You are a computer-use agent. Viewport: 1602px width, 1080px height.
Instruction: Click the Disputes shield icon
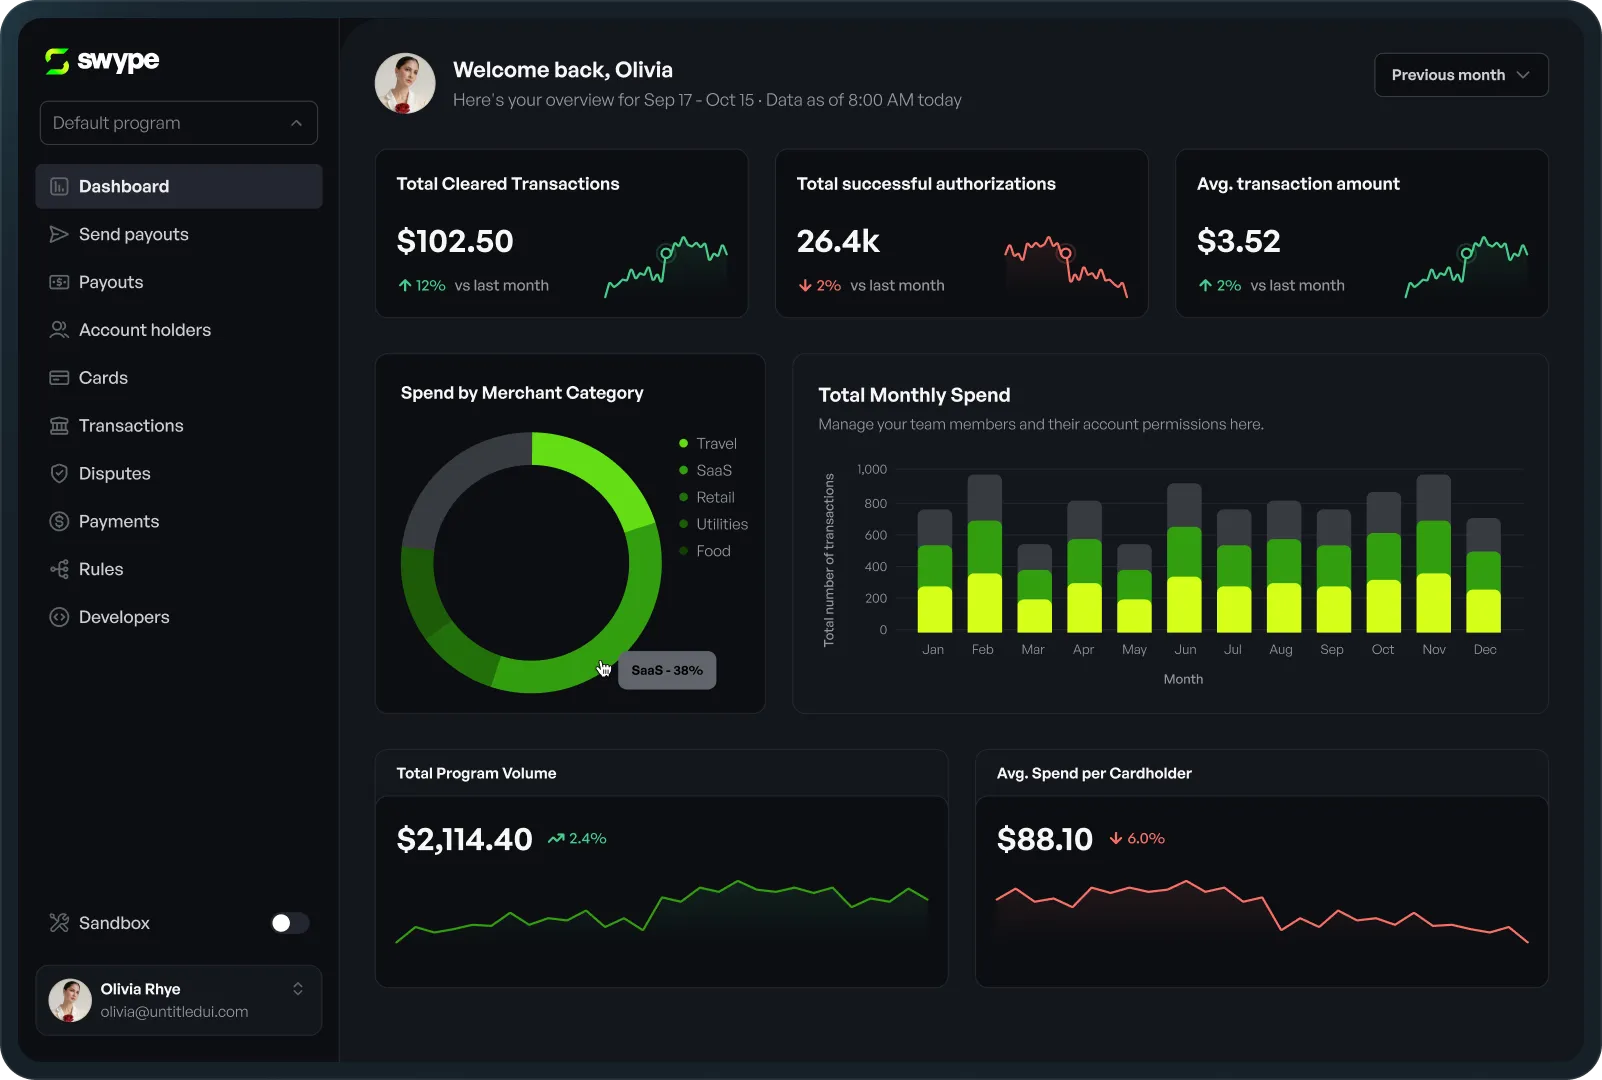pyautogui.click(x=59, y=474)
